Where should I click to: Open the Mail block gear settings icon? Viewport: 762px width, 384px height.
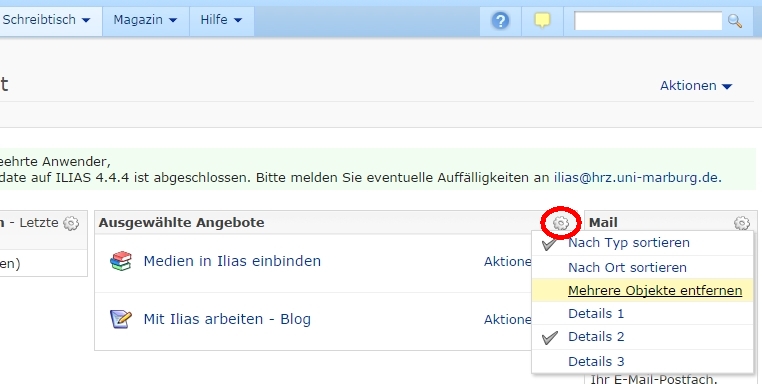coord(742,223)
